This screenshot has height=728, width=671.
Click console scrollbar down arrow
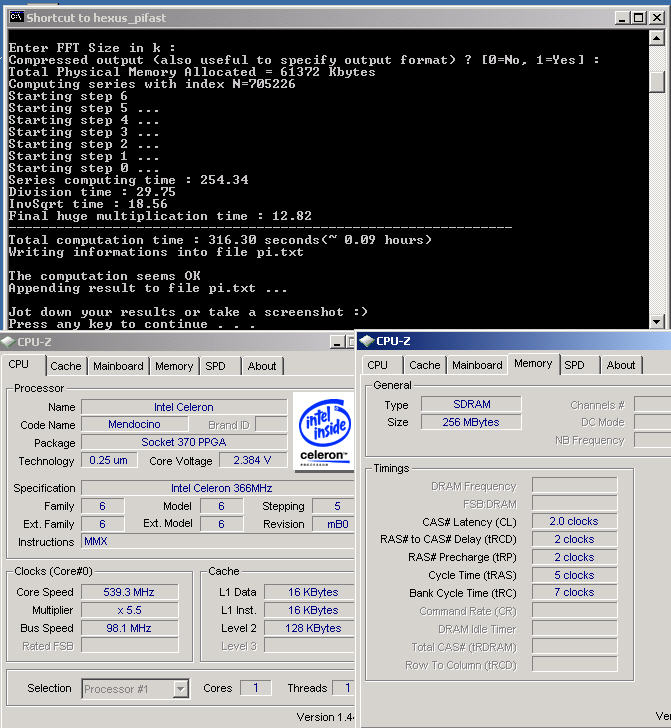[657, 321]
